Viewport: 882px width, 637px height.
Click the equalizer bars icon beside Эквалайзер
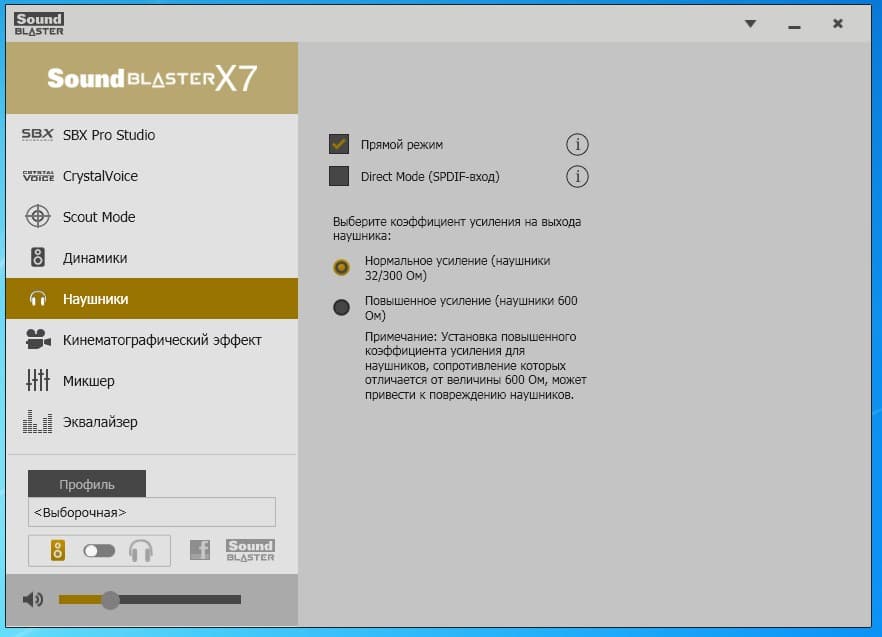point(37,421)
